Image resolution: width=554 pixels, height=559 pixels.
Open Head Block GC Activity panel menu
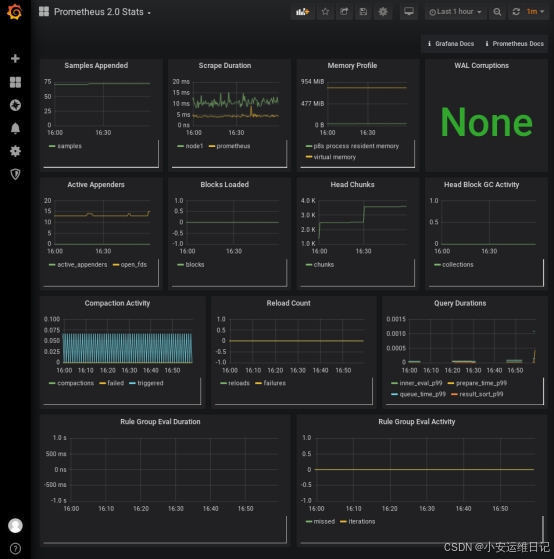pyautogui.click(x=481, y=185)
